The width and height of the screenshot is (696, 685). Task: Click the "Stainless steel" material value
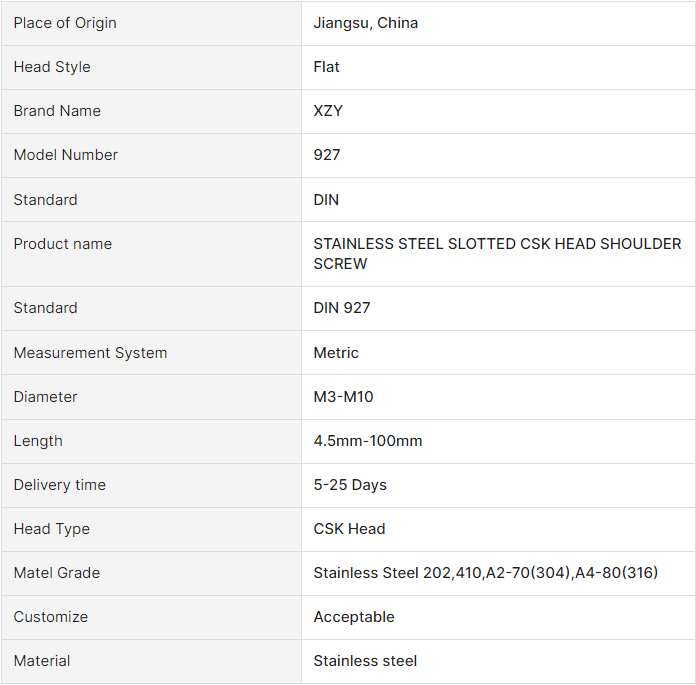(x=365, y=661)
